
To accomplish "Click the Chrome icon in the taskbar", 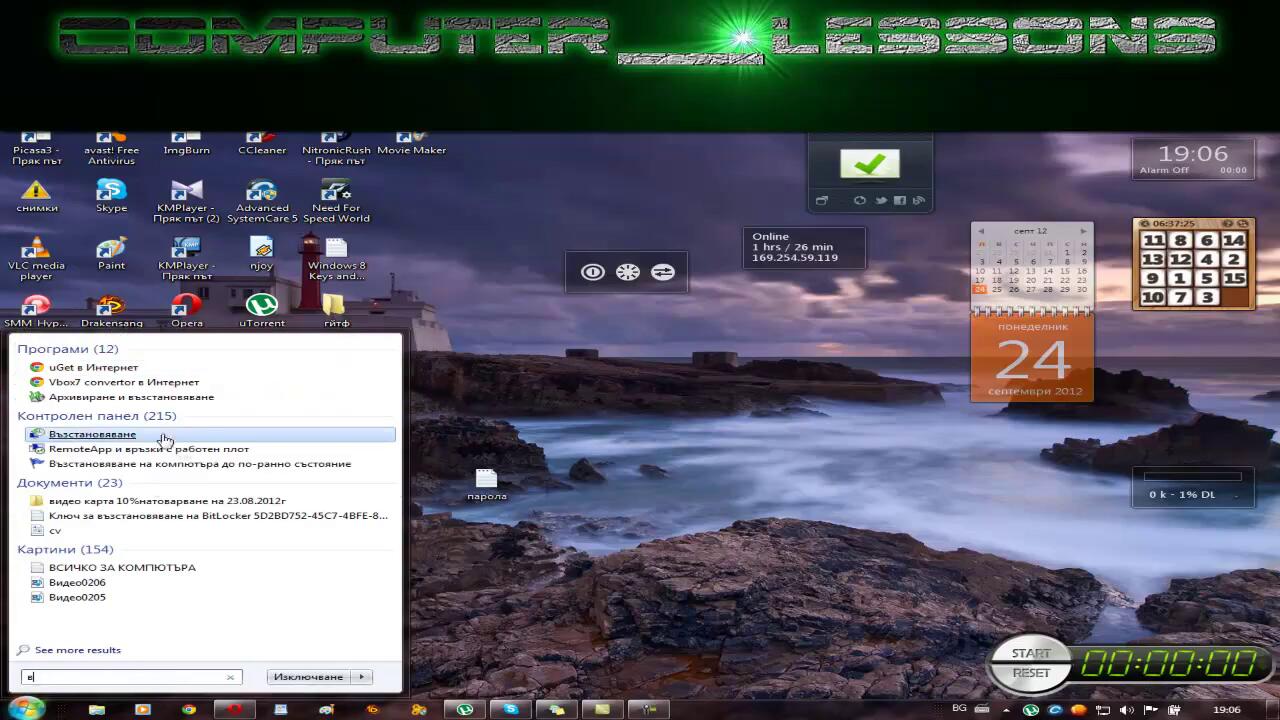I will (189, 709).
